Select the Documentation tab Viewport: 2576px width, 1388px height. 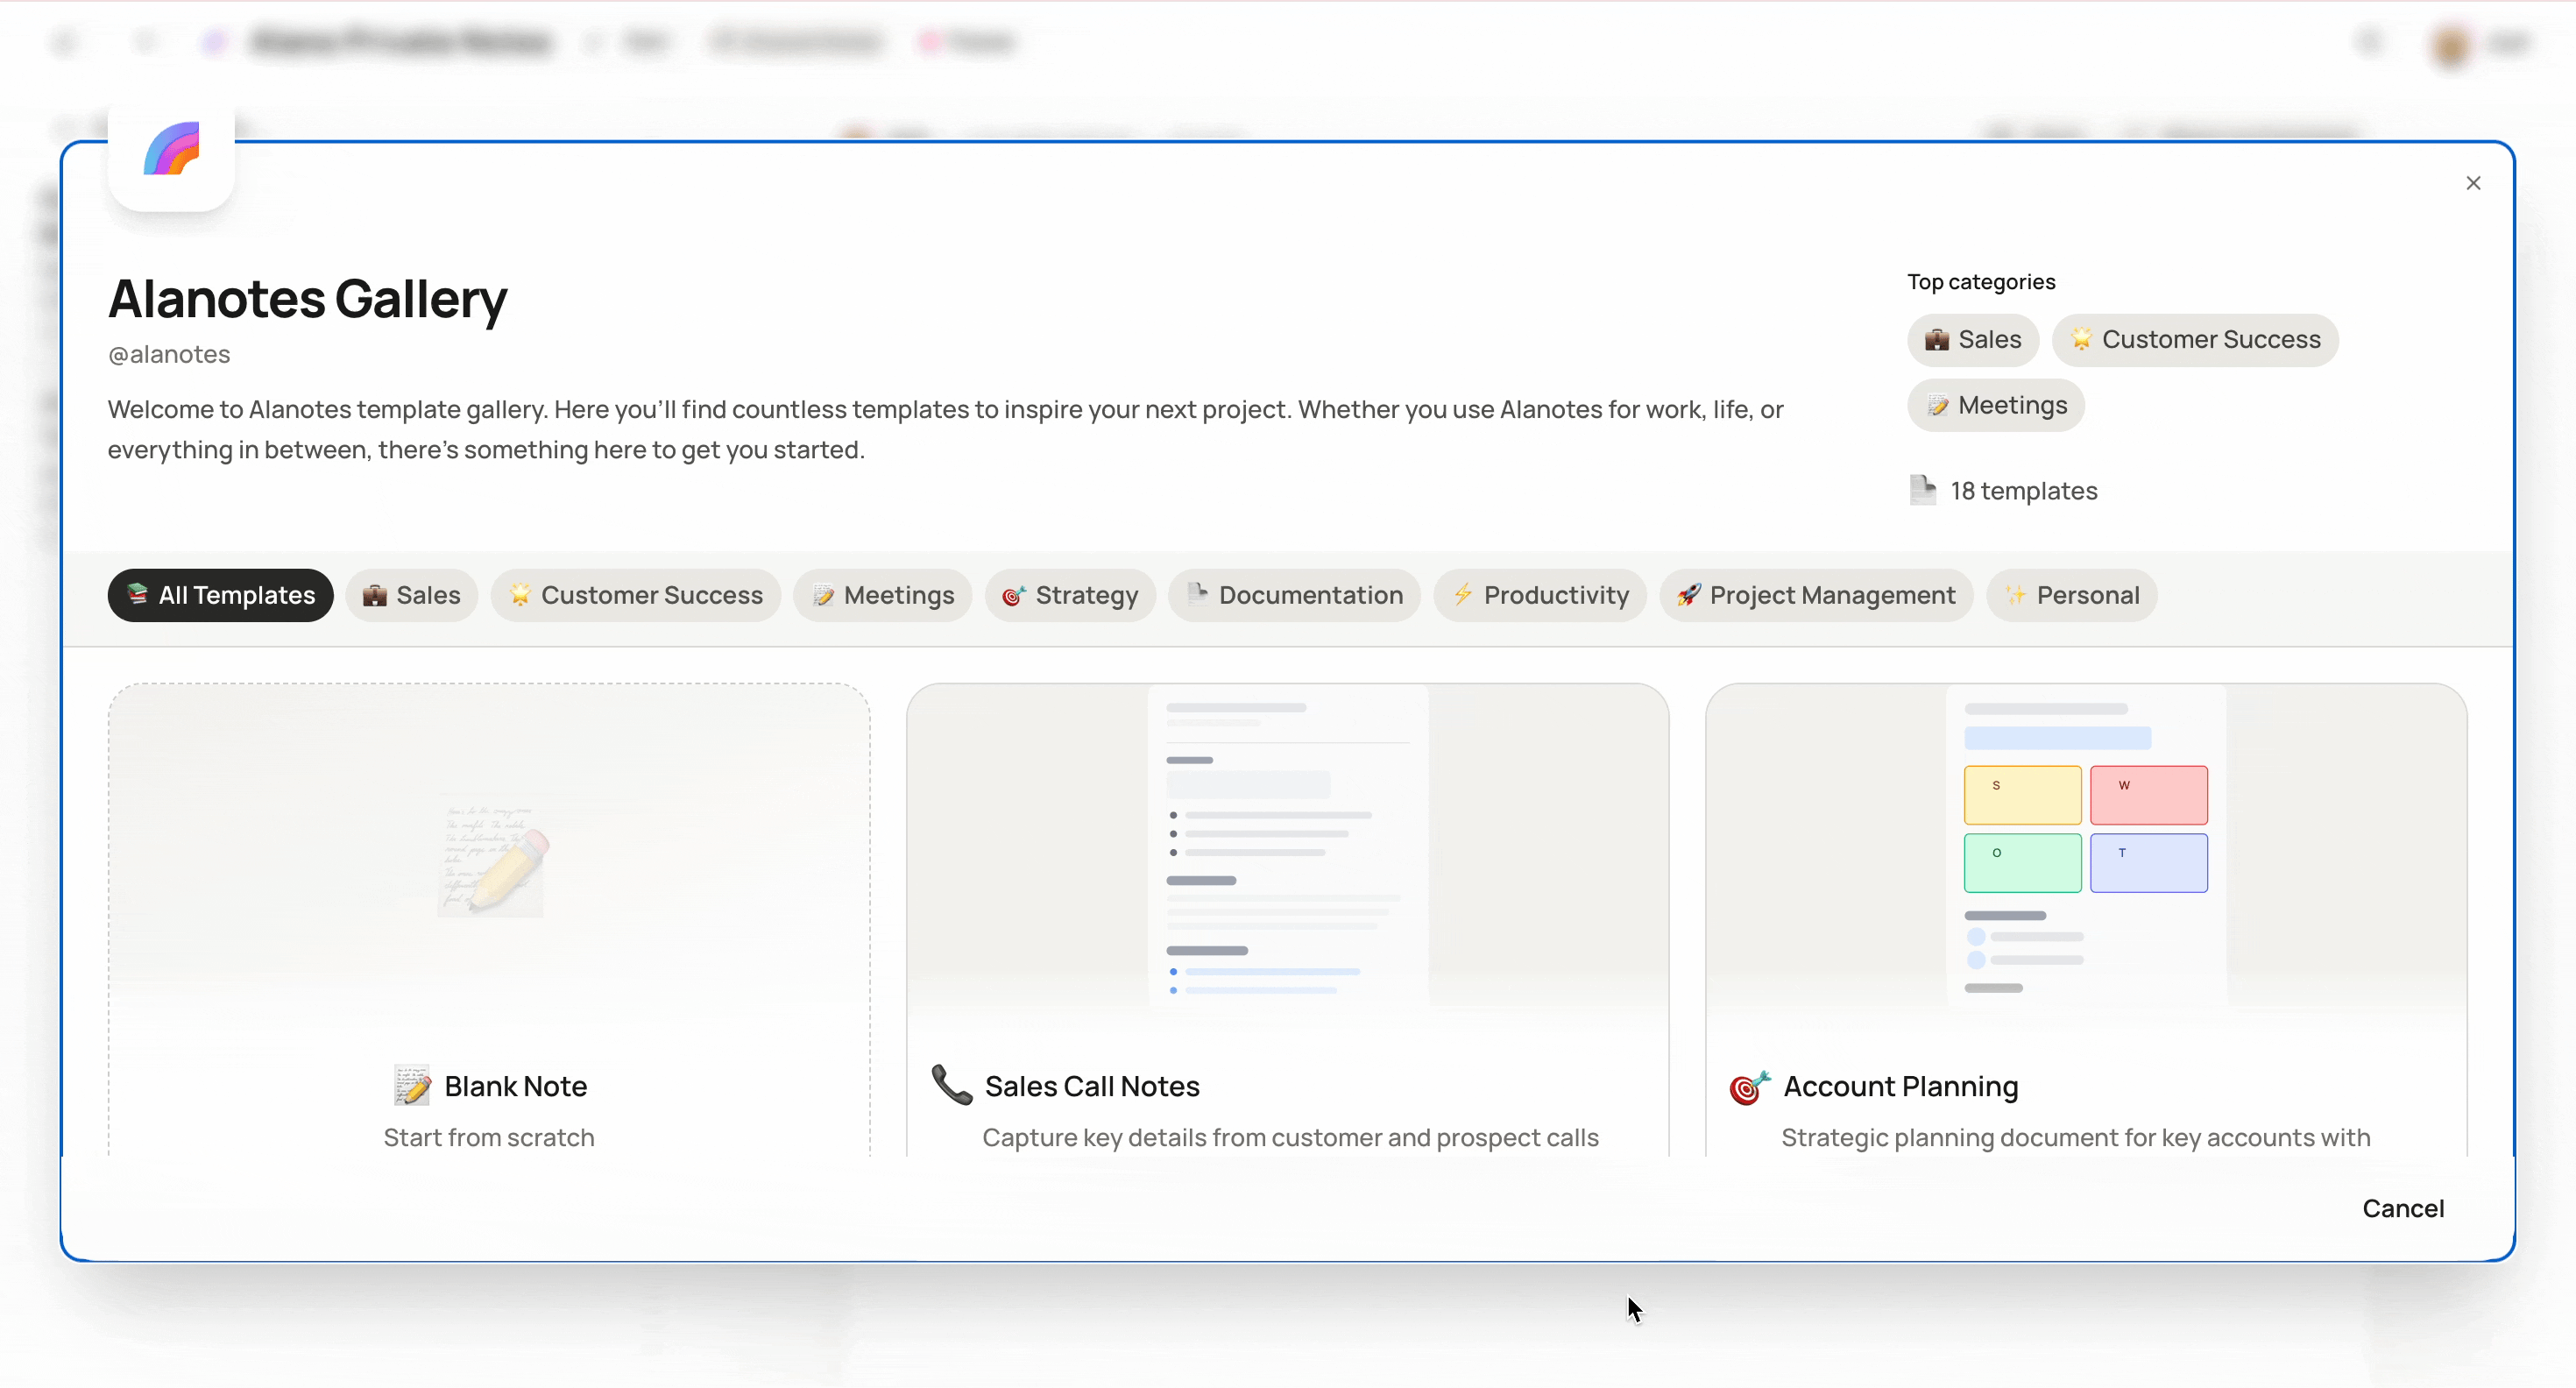tap(1294, 595)
